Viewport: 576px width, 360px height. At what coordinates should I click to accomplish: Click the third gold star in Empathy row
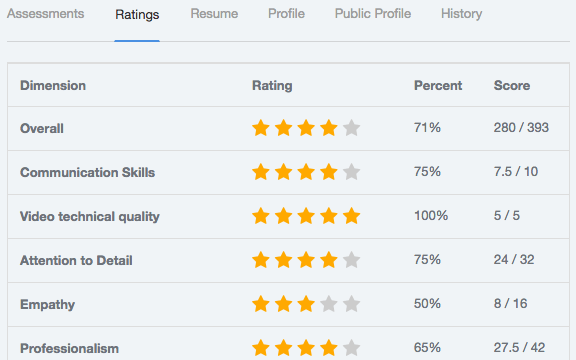coord(306,304)
